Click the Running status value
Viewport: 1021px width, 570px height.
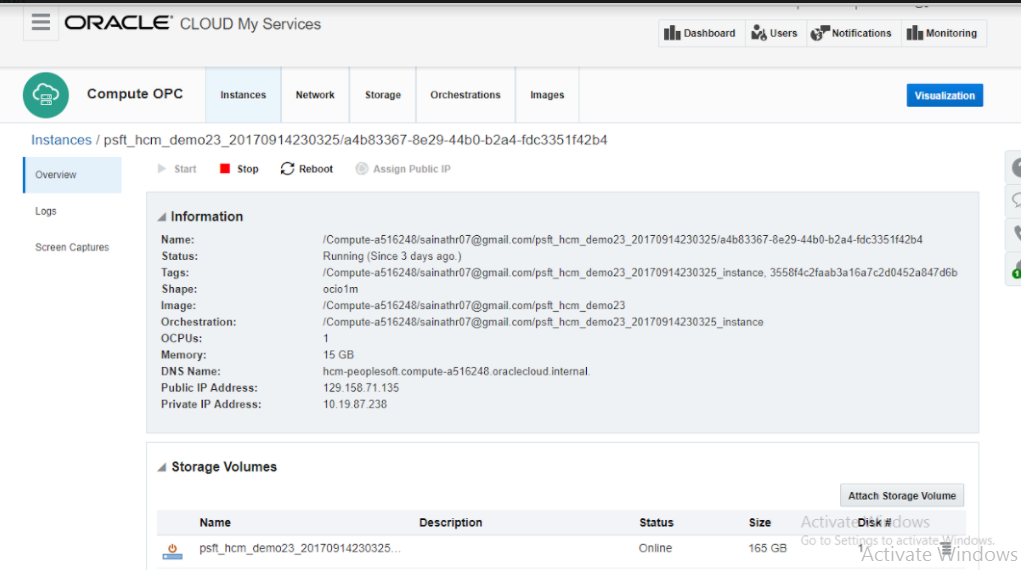[x=392, y=257]
